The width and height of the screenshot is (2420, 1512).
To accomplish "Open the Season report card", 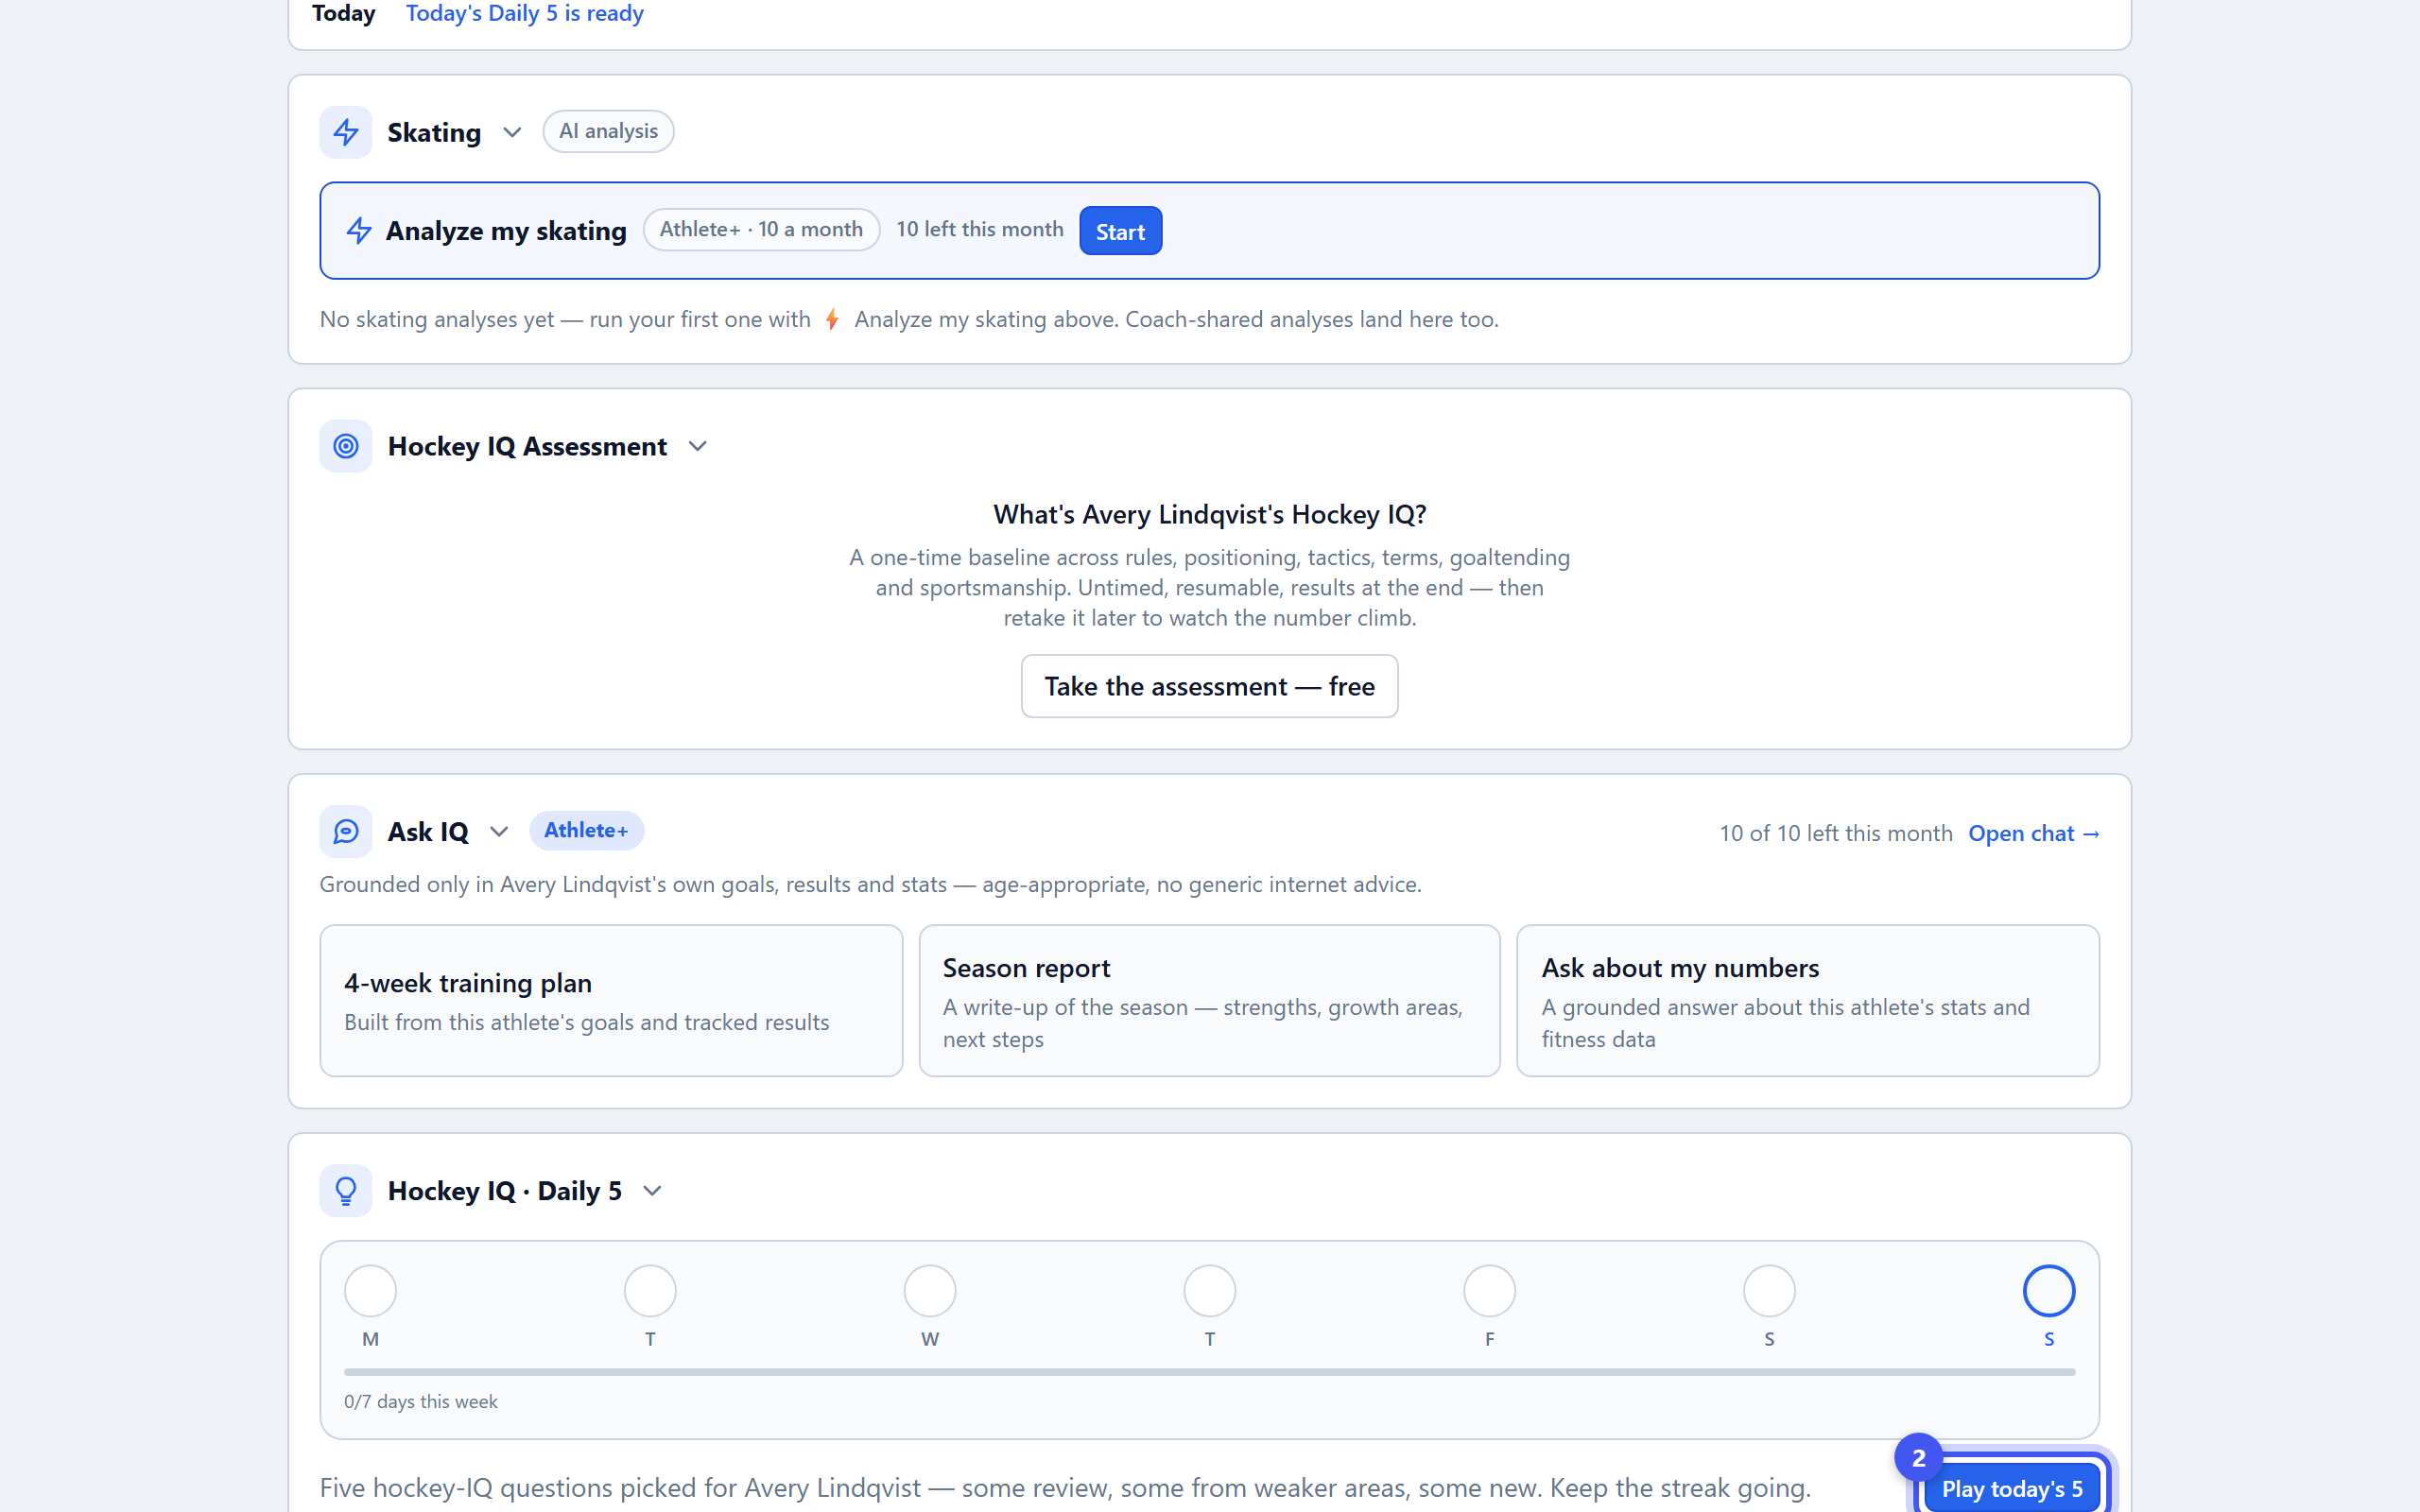I will 1209,1000.
